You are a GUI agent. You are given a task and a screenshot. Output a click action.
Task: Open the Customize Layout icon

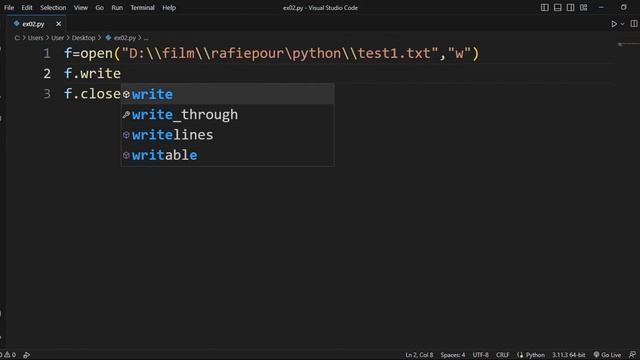point(584,7)
